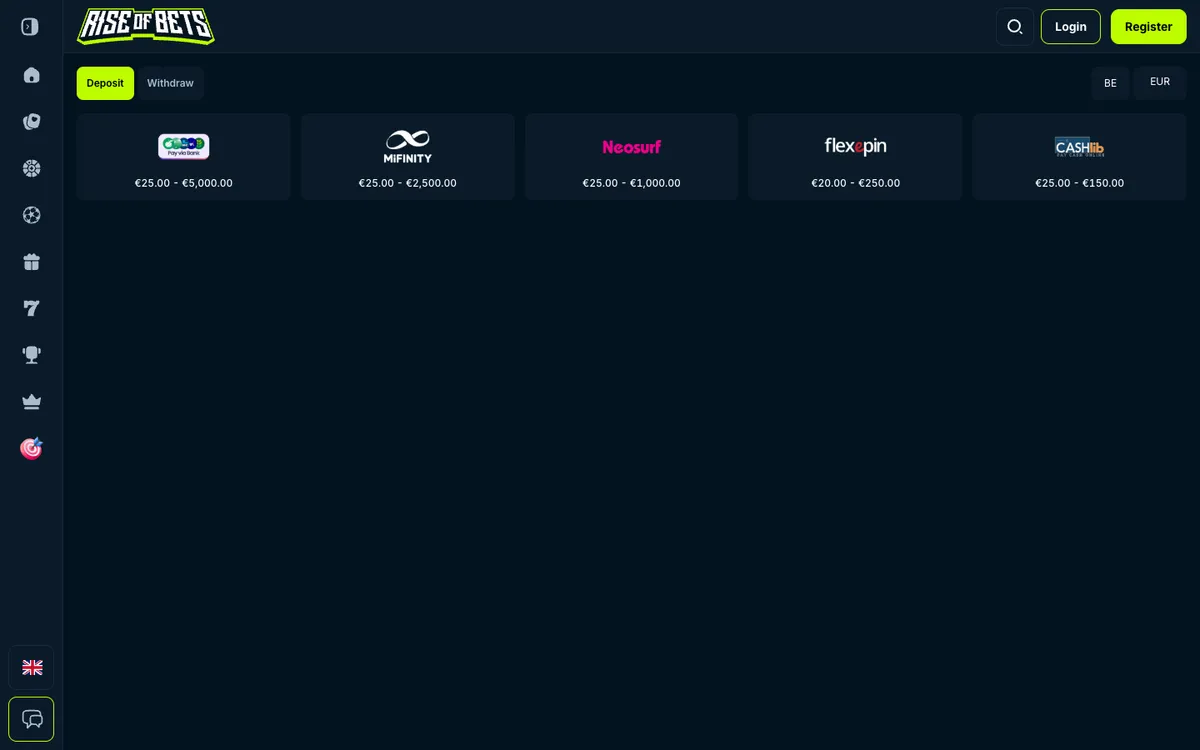1200x750 pixels.
Task: Click the Rise of Bets logo
Action: coord(146,26)
